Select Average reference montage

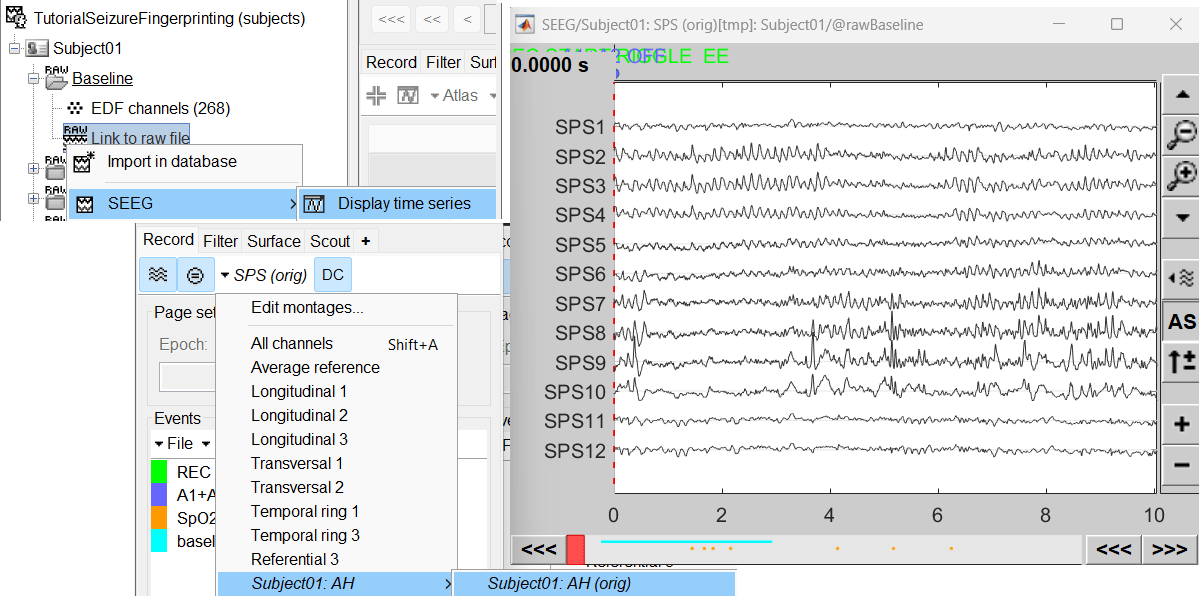point(315,367)
